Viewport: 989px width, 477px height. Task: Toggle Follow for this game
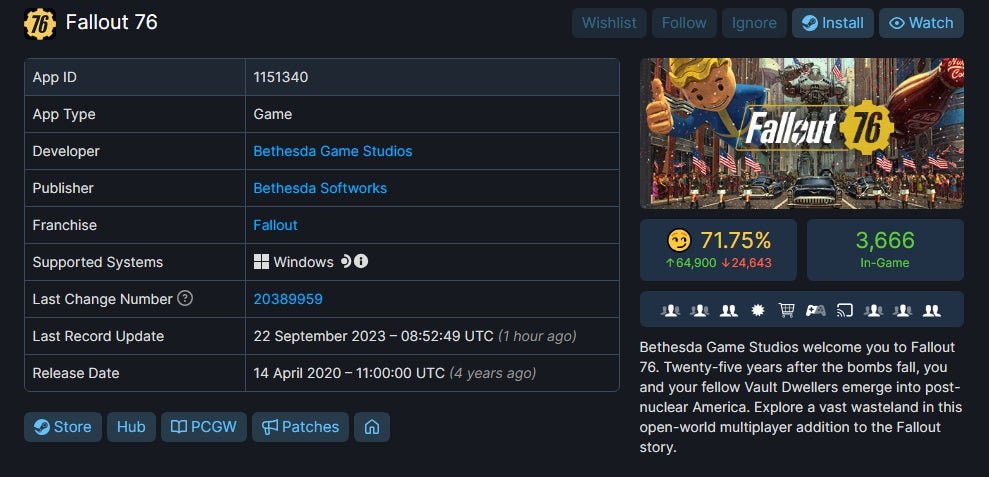point(684,23)
